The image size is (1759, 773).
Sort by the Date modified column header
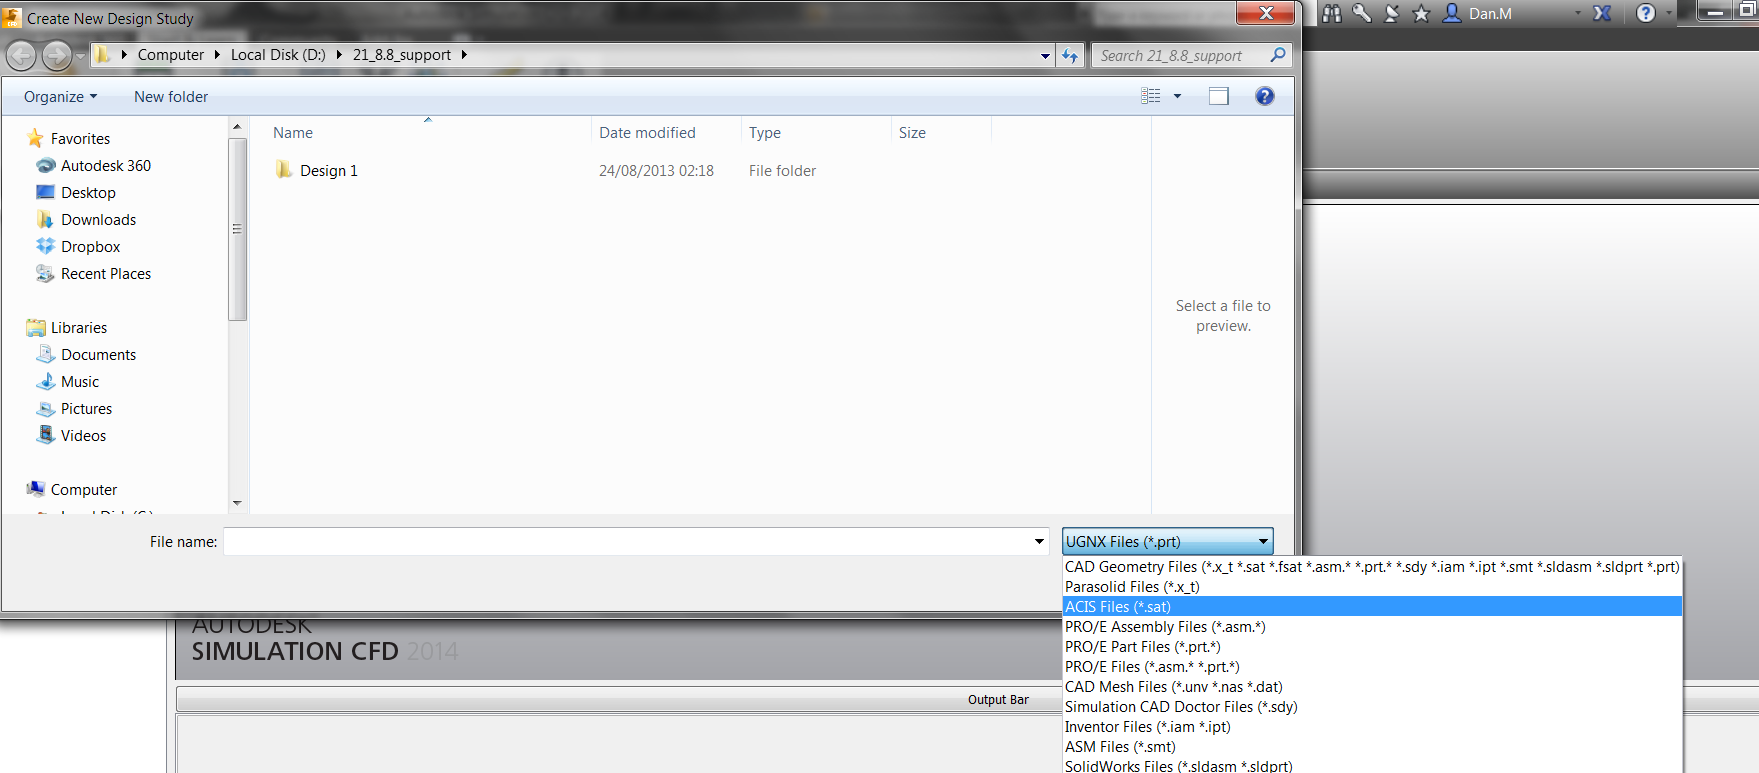tap(647, 133)
